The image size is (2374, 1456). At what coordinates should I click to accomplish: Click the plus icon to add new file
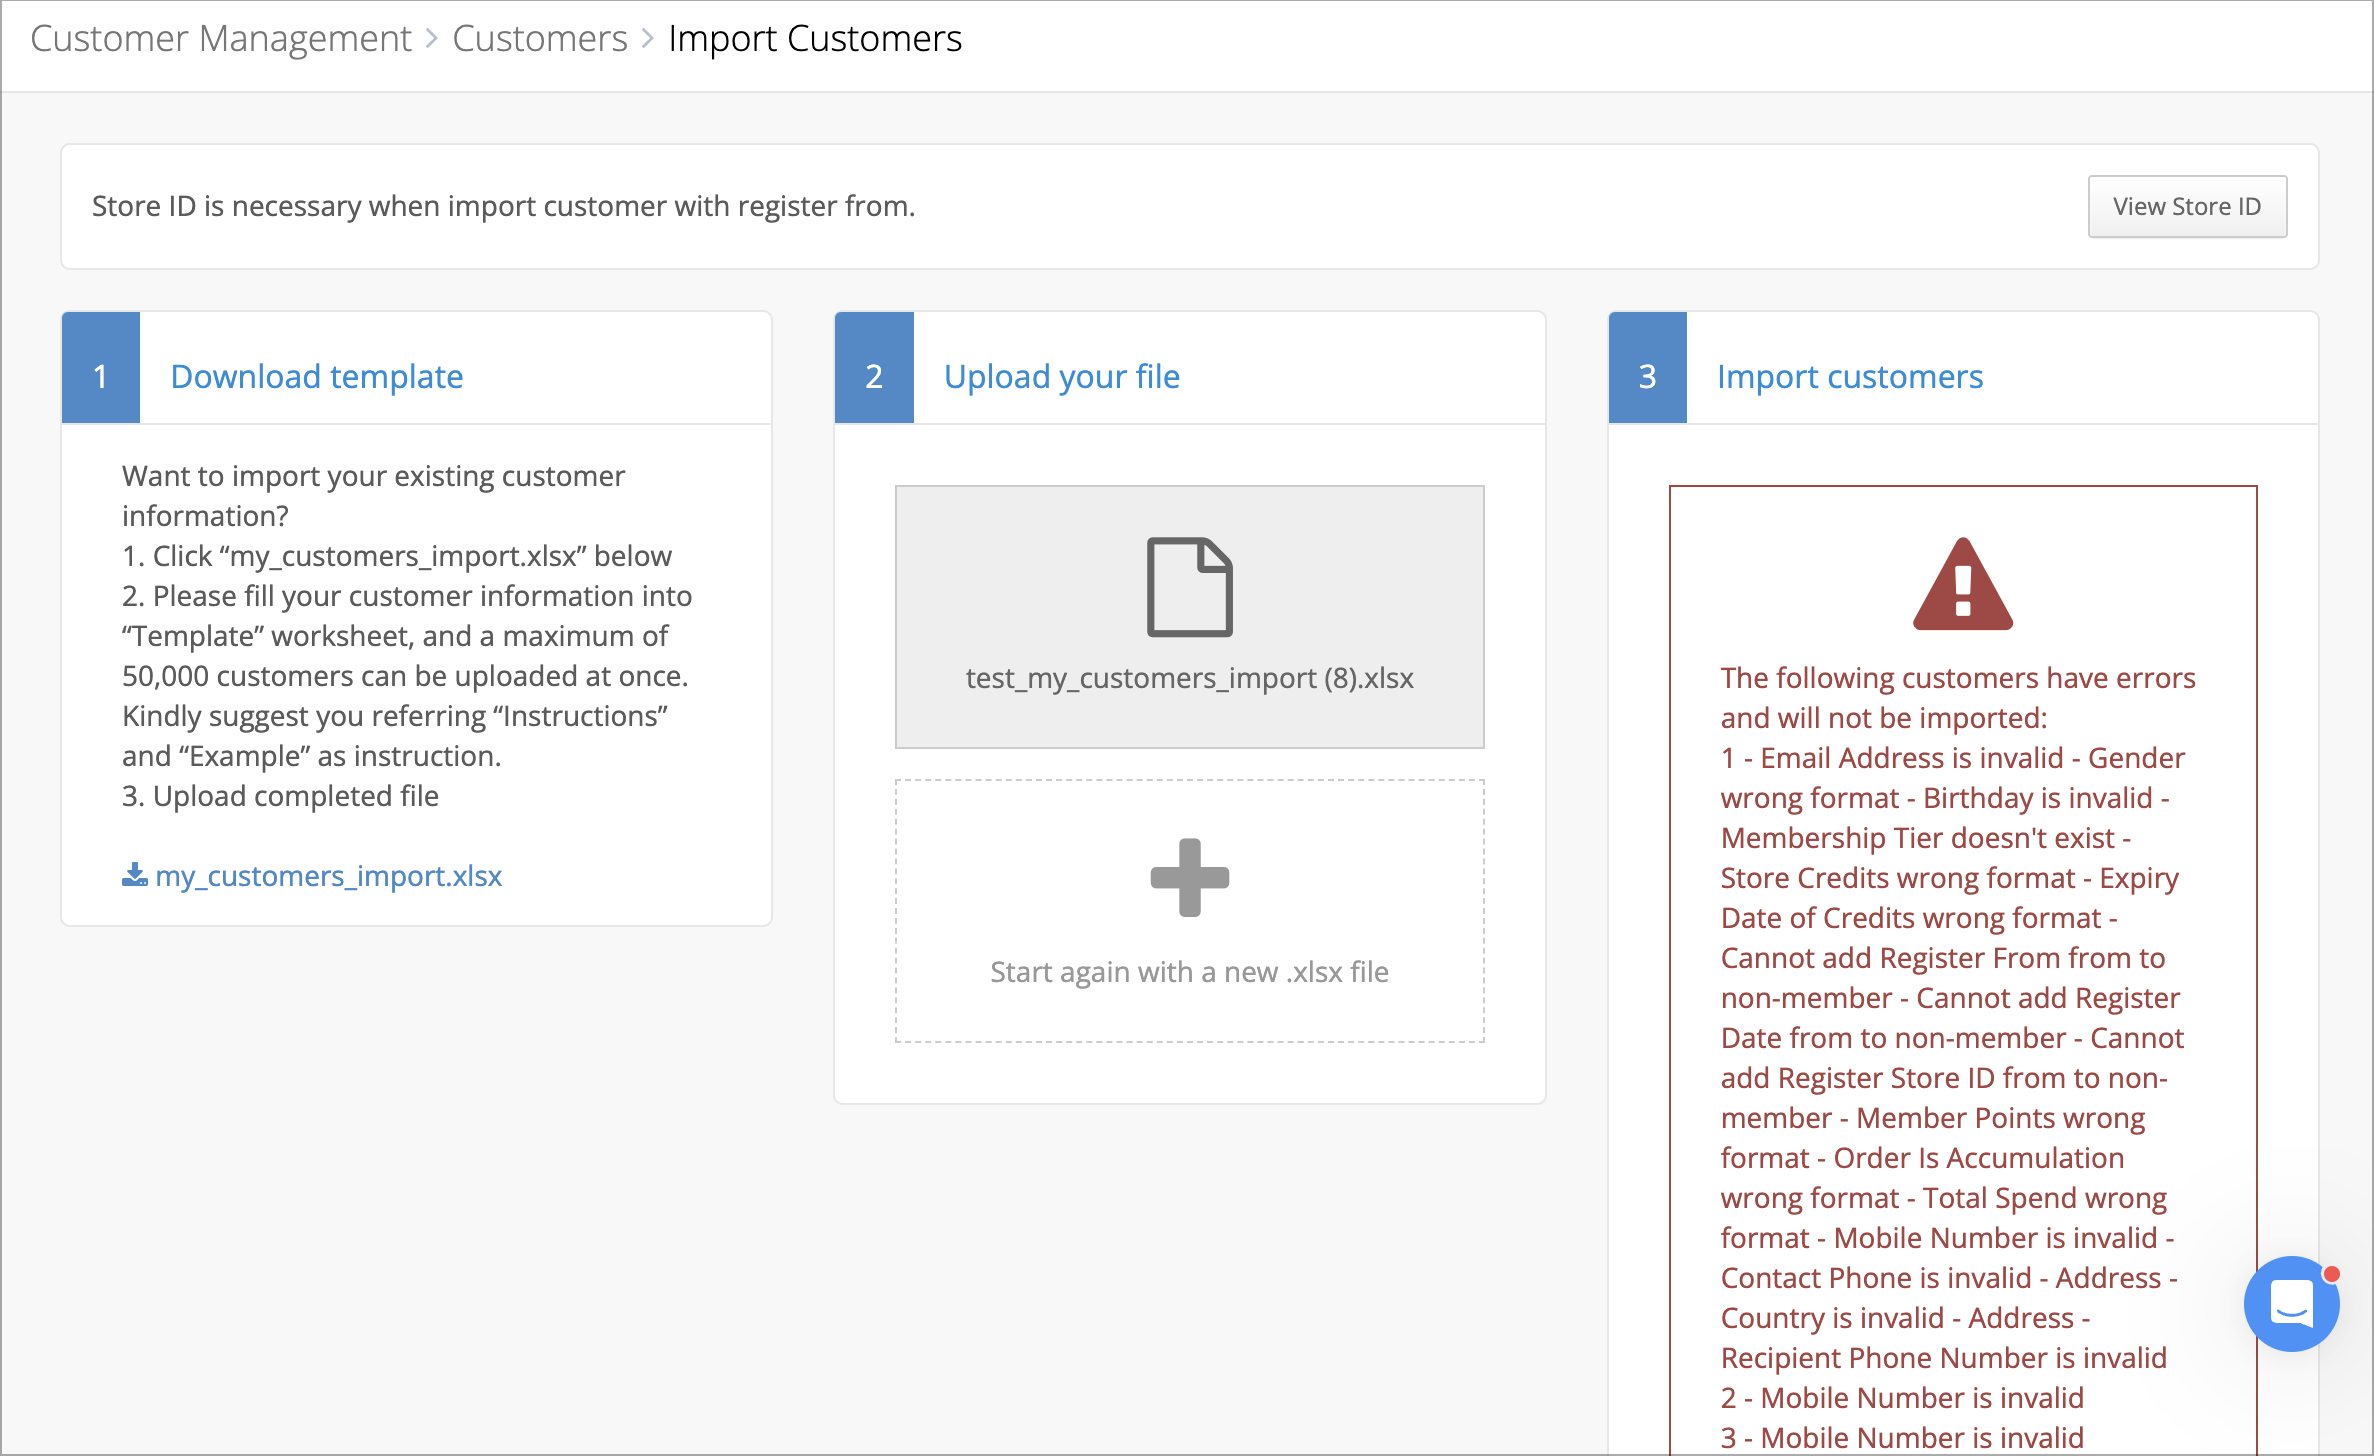point(1189,877)
